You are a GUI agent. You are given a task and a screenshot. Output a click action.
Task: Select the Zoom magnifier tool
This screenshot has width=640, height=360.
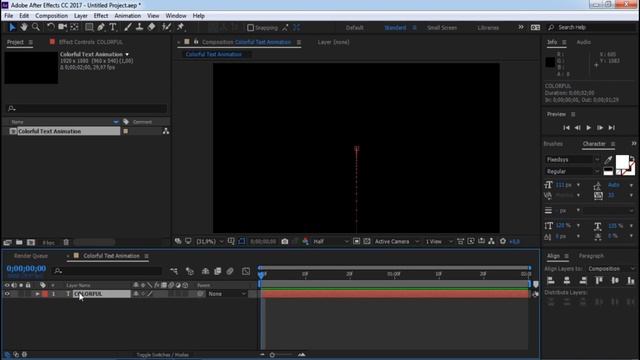pyautogui.click(x=36, y=27)
